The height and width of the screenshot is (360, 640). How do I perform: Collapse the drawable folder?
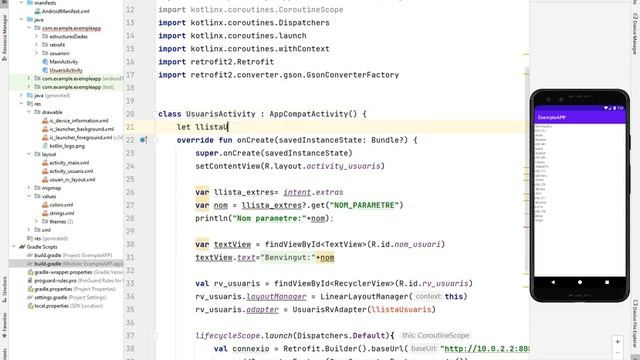[x=29, y=112]
